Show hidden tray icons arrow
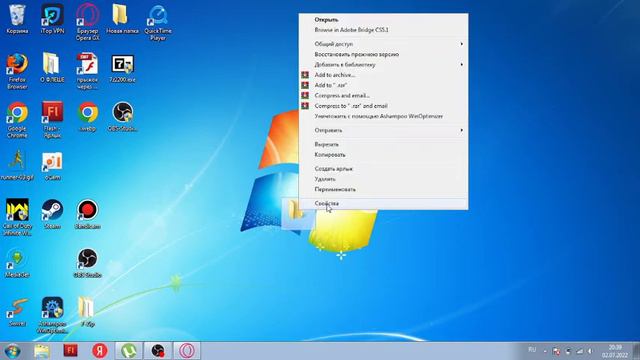Viewport: 640px width, 360px height. [x=545, y=351]
